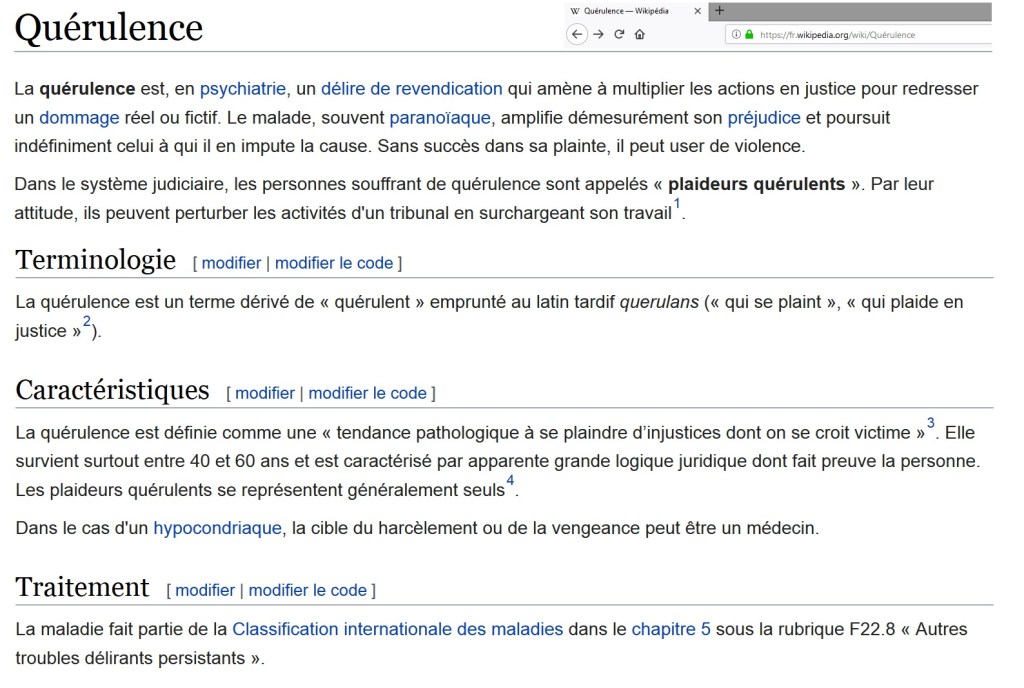The width and height of the screenshot is (1024, 688).
Task: Click modifier le code next to Terminologie
Action: [x=334, y=263]
